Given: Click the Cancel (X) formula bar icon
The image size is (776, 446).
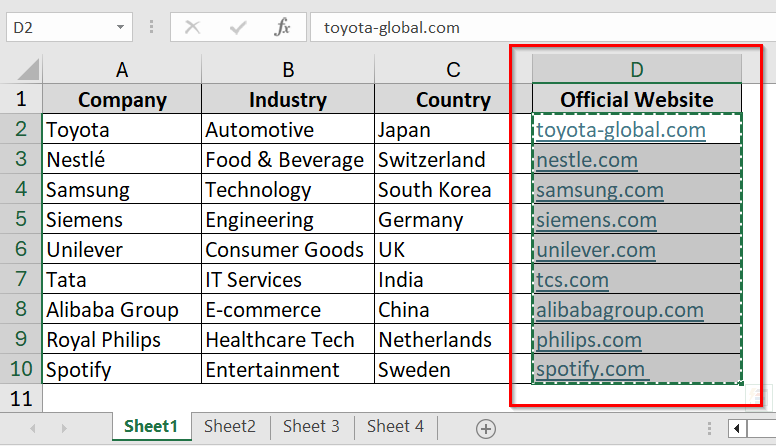Looking at the screenshot, I should [192, 27].
